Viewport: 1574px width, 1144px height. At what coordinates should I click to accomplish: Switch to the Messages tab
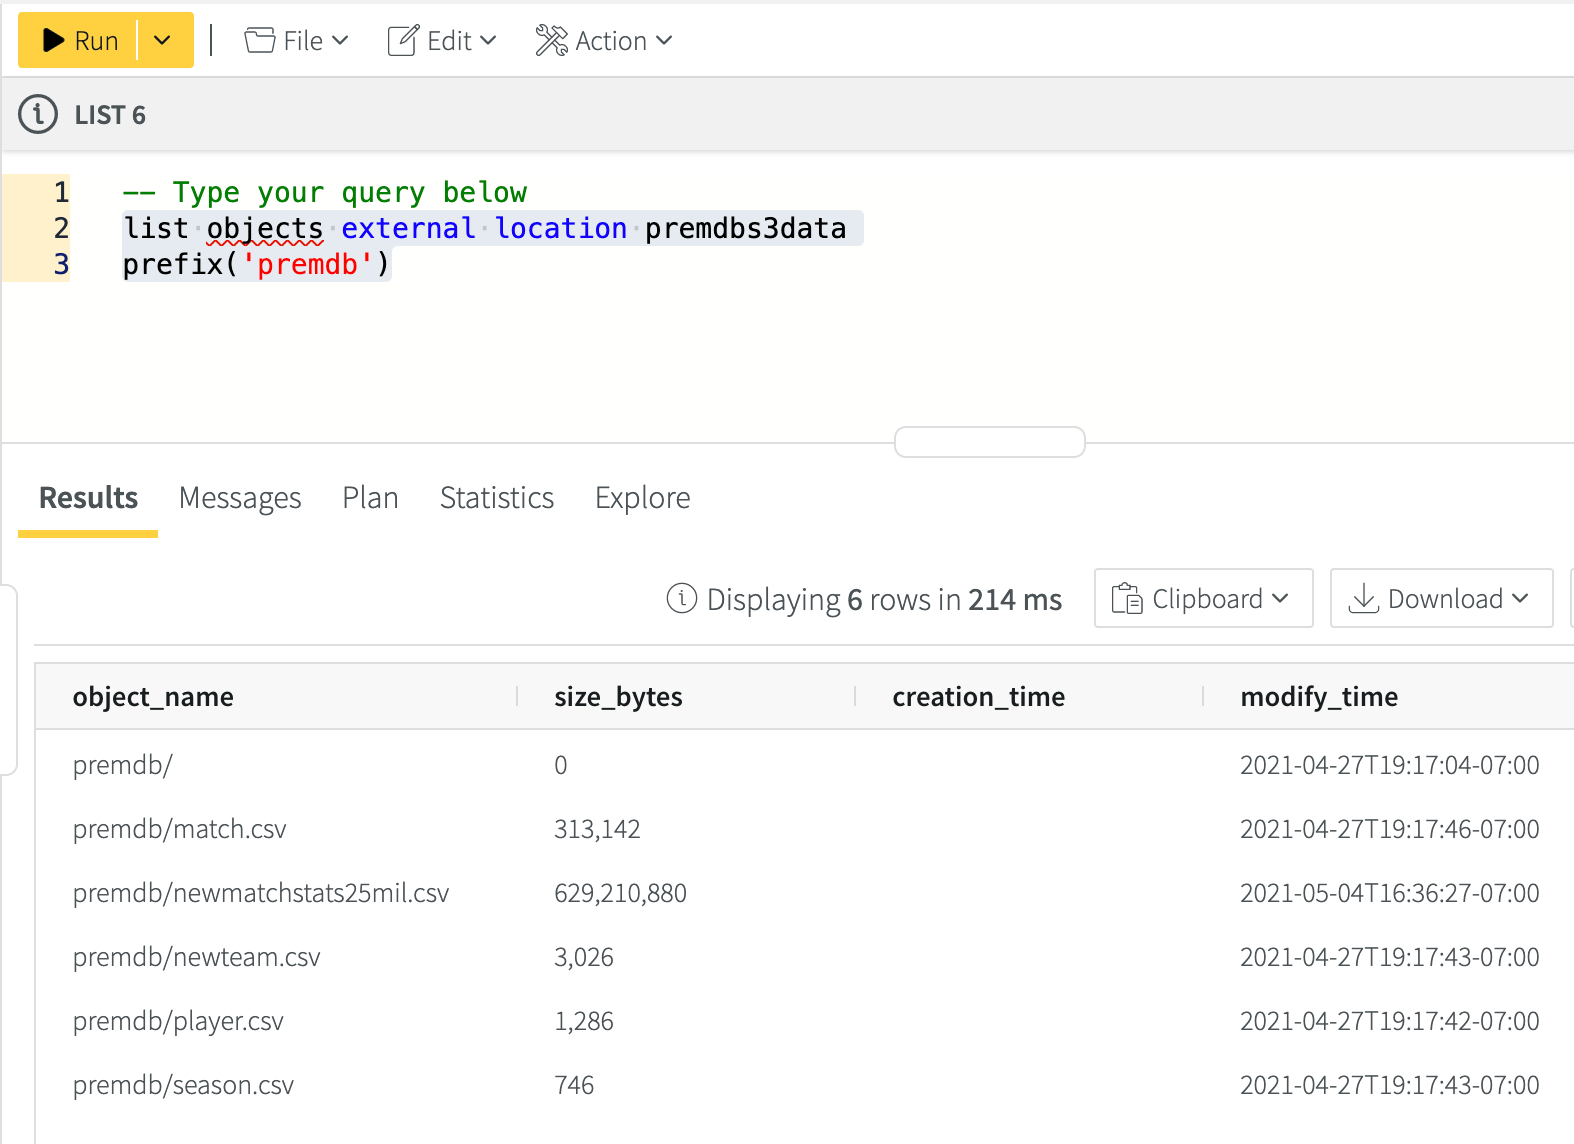[x=240, y=498]
